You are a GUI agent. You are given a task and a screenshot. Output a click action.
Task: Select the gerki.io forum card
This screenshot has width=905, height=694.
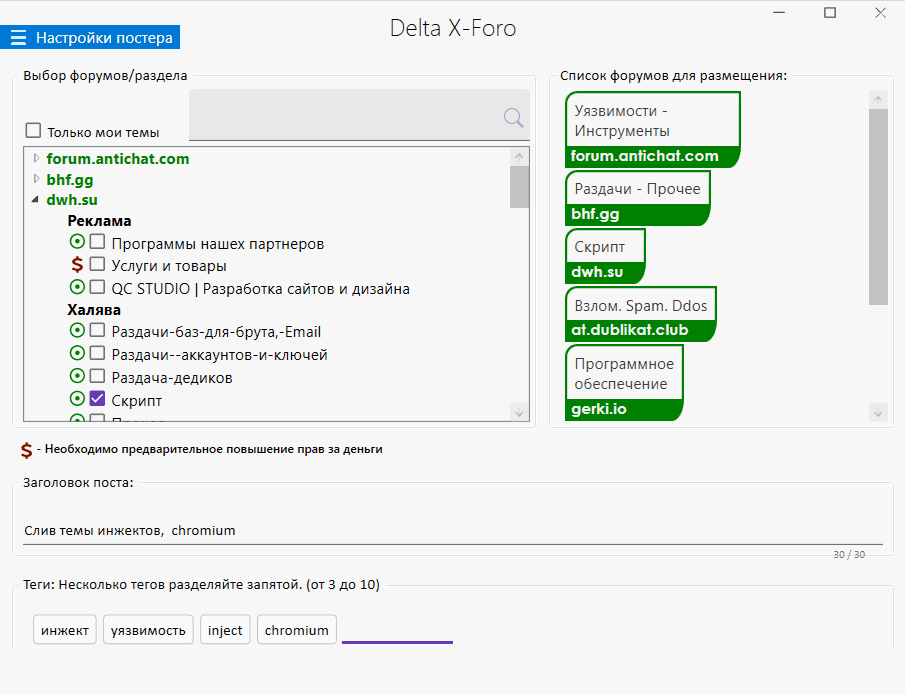pyautogui.click(x=624, y=382)
